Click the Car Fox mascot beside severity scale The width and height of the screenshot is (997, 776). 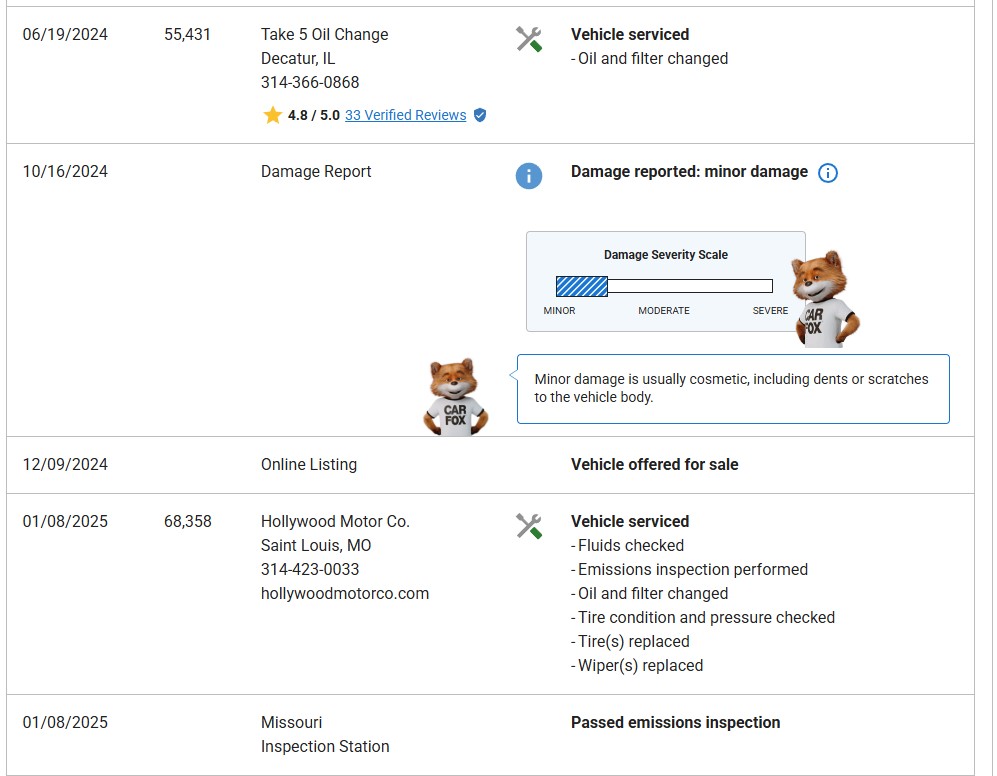[x=825, y=299]
